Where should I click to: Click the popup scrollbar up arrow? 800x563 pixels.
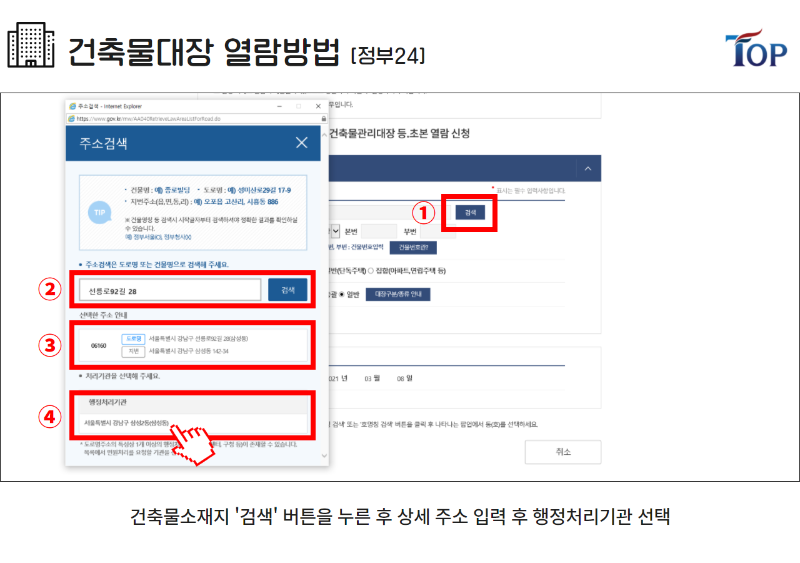(324, 135)
